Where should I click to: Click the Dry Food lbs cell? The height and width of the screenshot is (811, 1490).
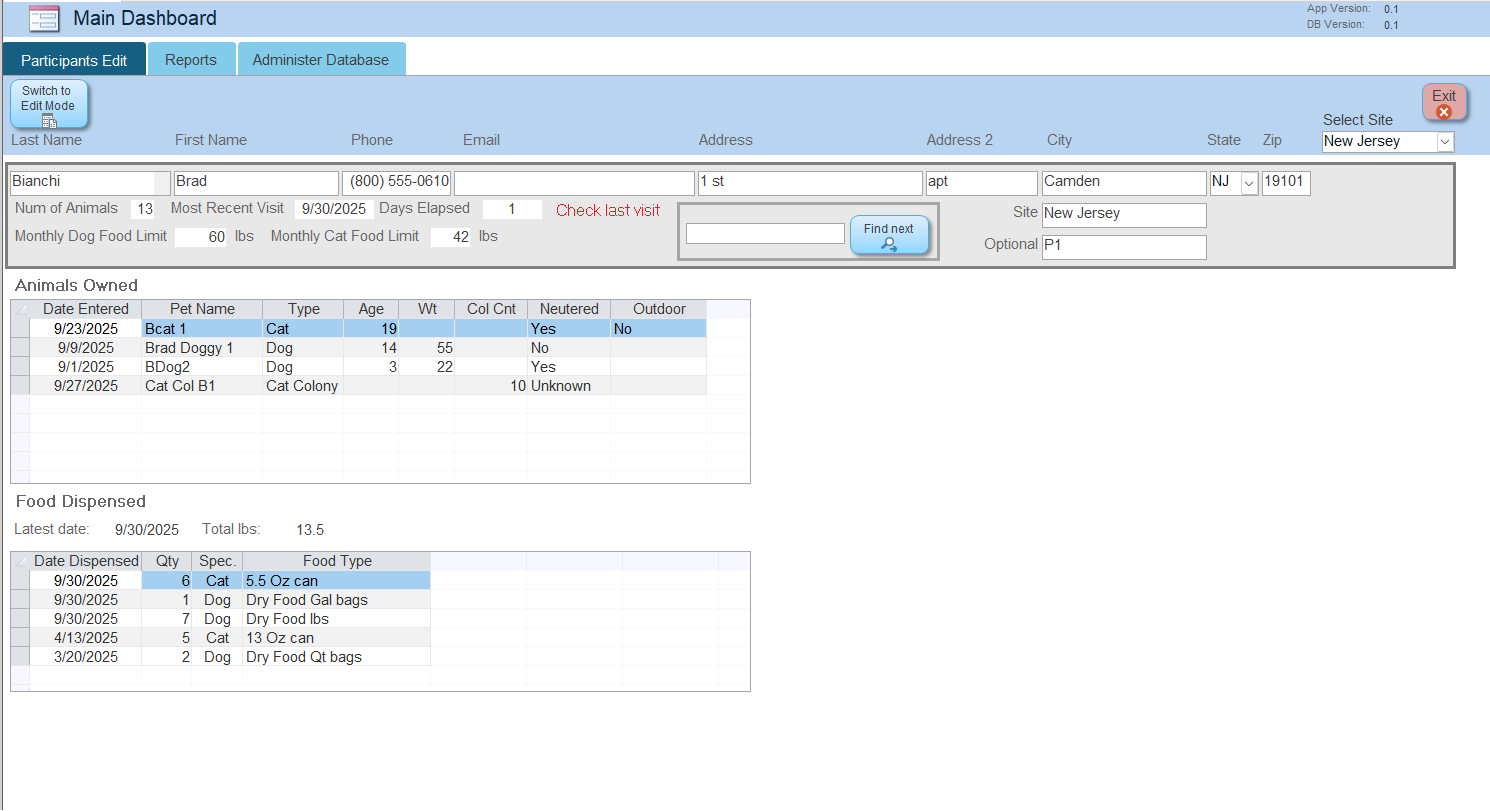pos(337,619)
